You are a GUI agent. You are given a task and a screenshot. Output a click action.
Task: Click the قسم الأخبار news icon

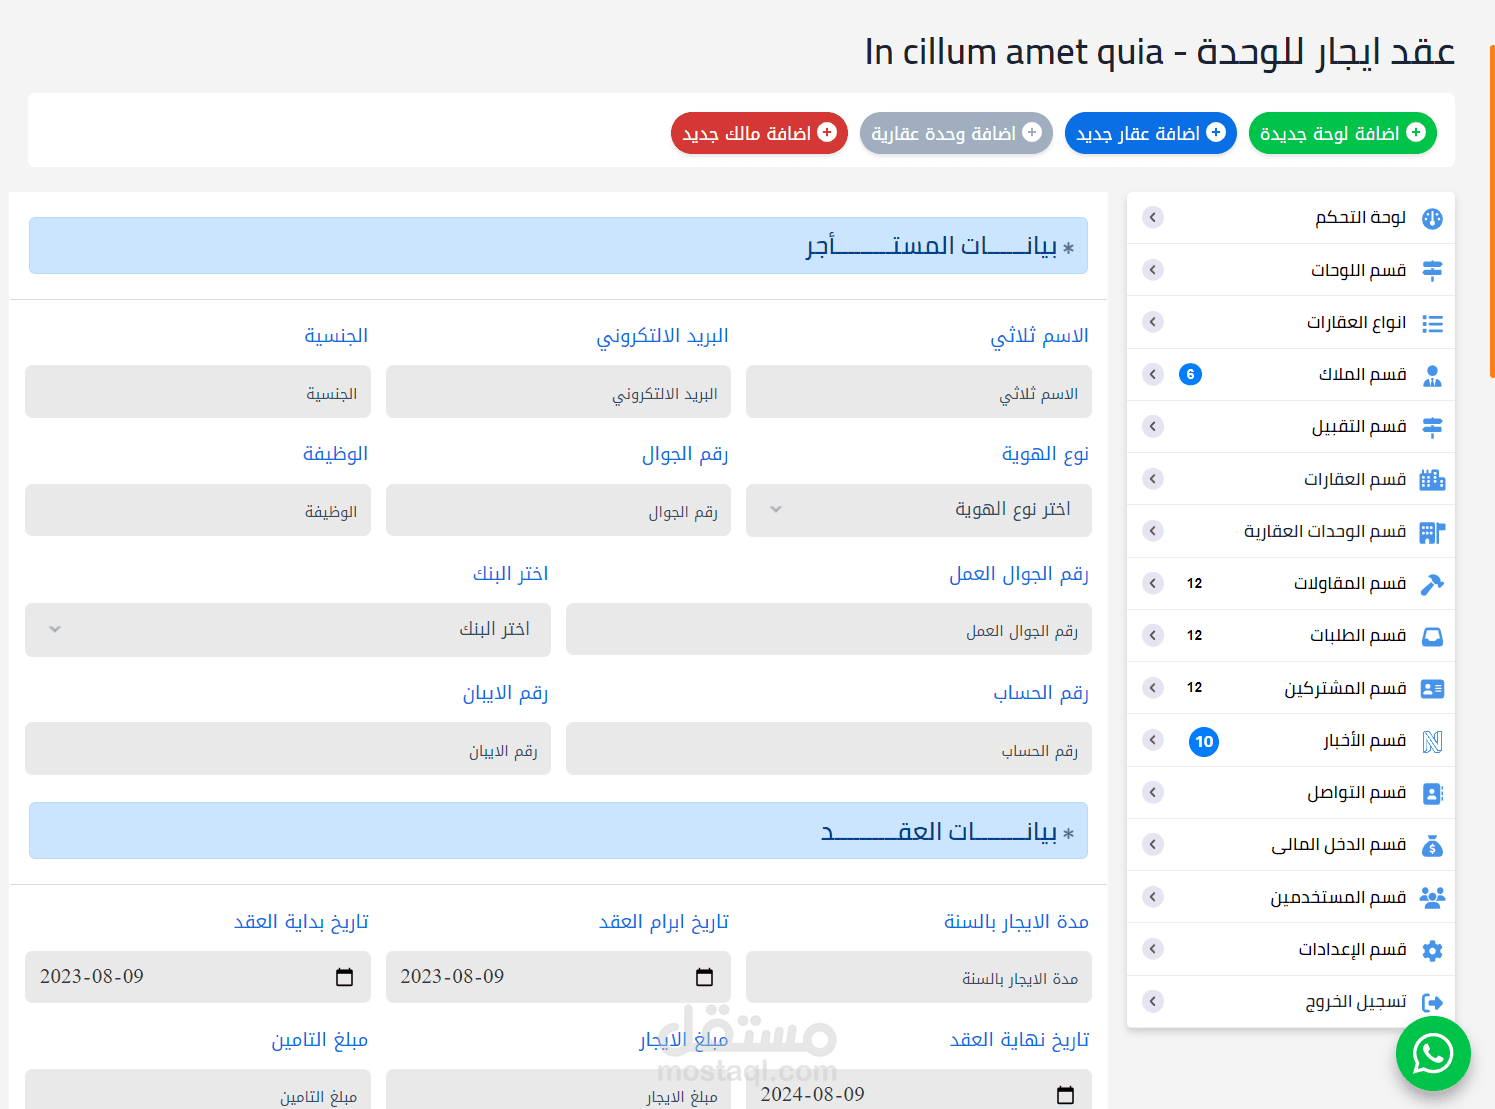tap(1433, 740)
